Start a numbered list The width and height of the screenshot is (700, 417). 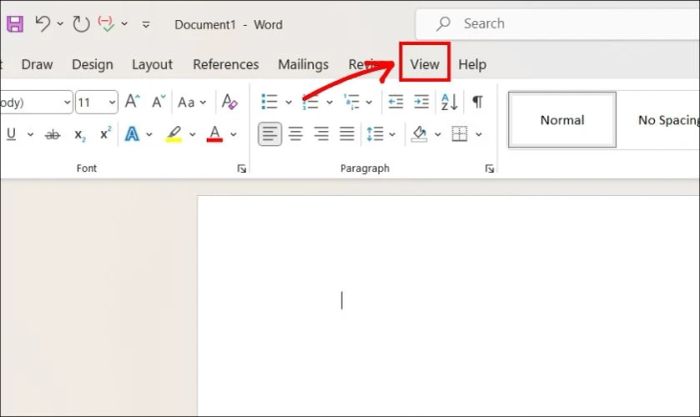310,102
